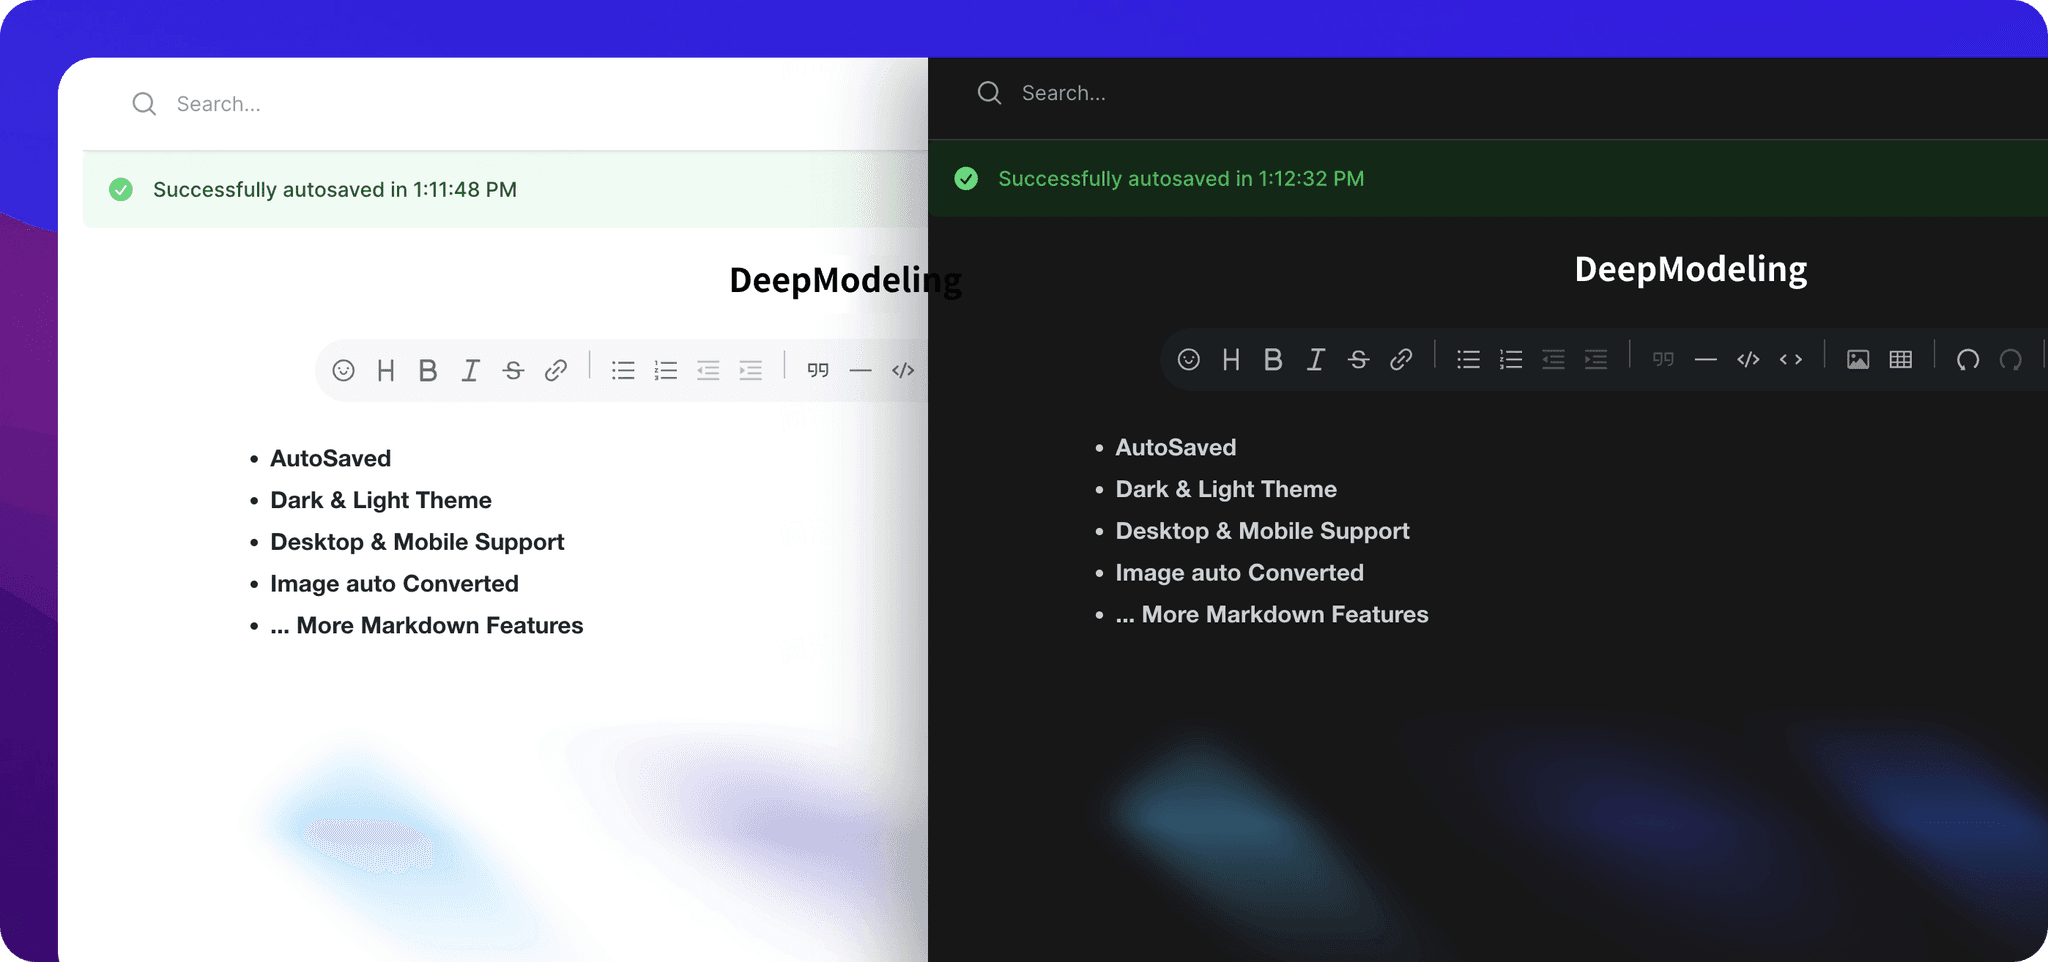The width and height of the screenshot is (2048, 962).
Task: Increase the list indent
Action: click(751, 370)
